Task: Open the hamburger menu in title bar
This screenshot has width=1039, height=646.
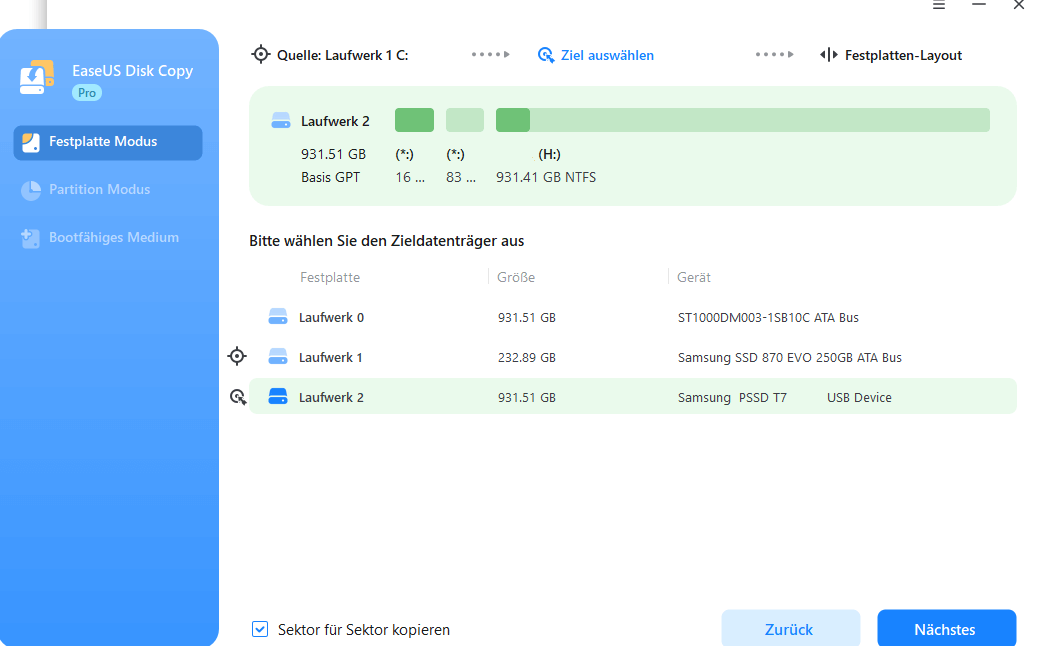Action: pos(939,5)
